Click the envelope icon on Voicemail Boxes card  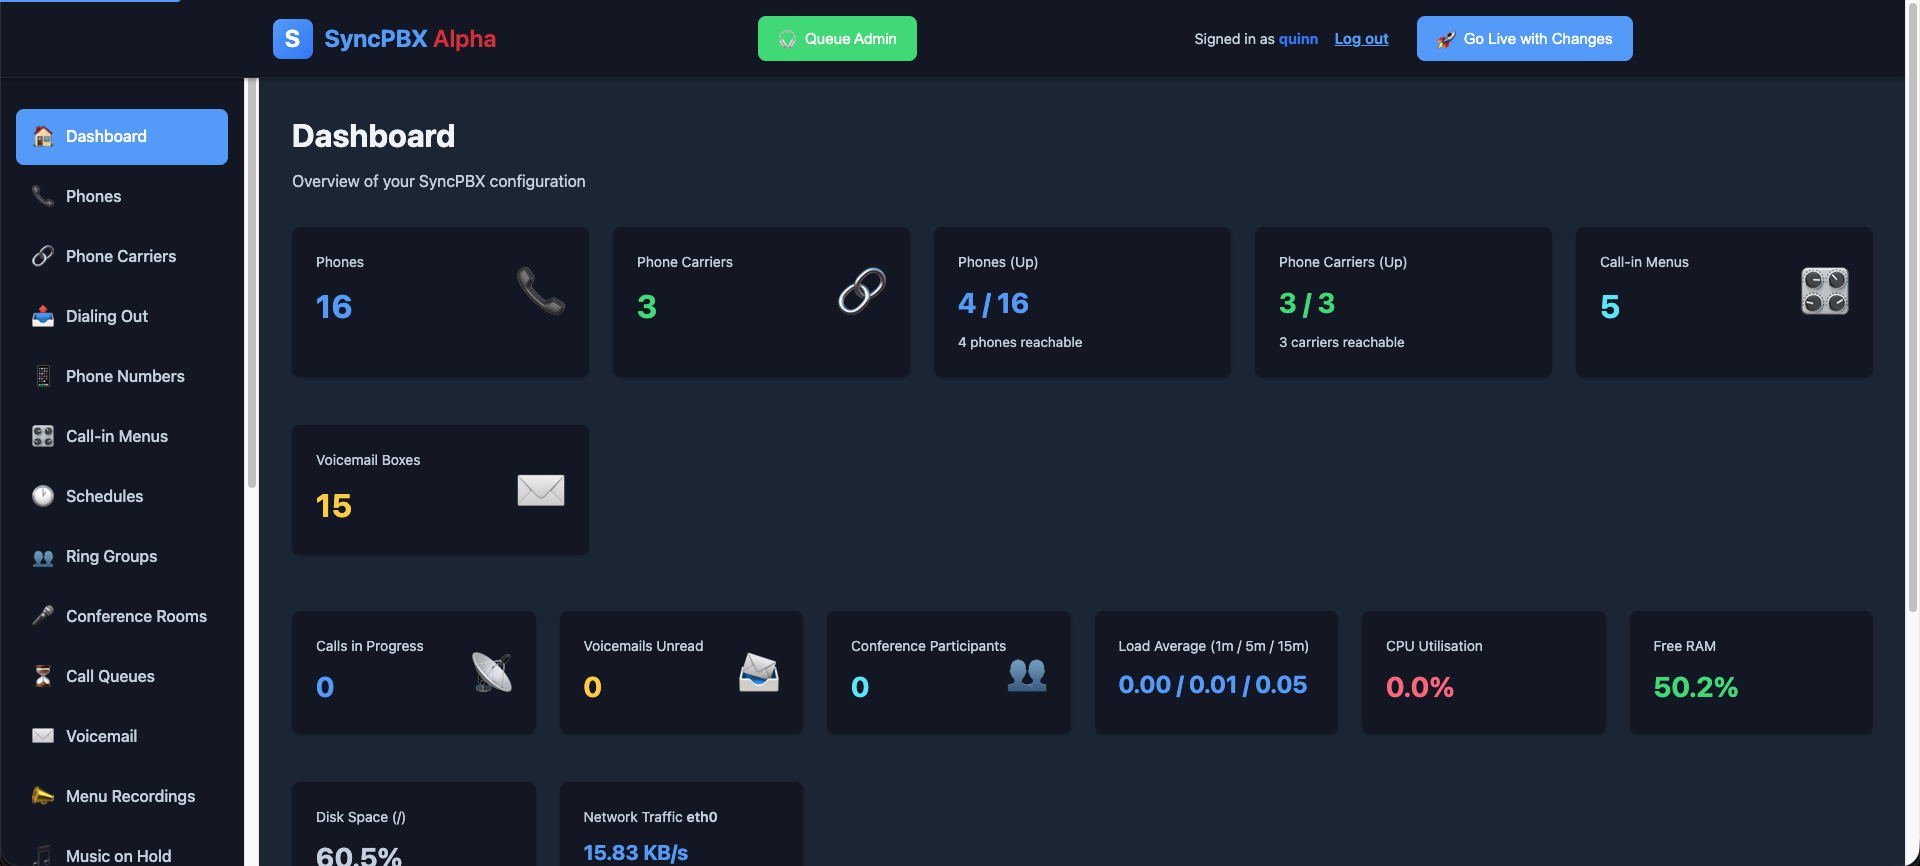(x=541, y=490)
